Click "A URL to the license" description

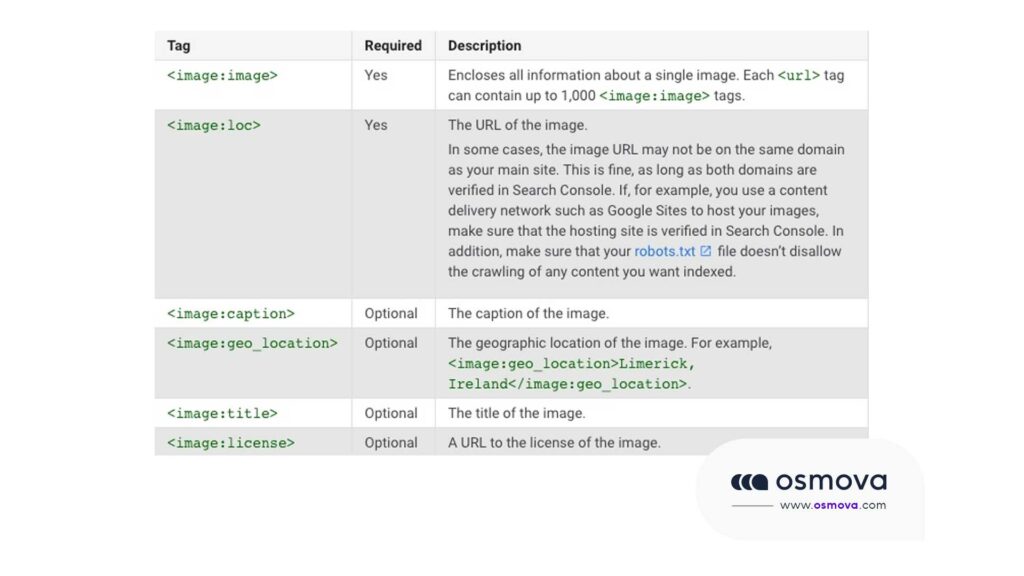click(554, 442)
